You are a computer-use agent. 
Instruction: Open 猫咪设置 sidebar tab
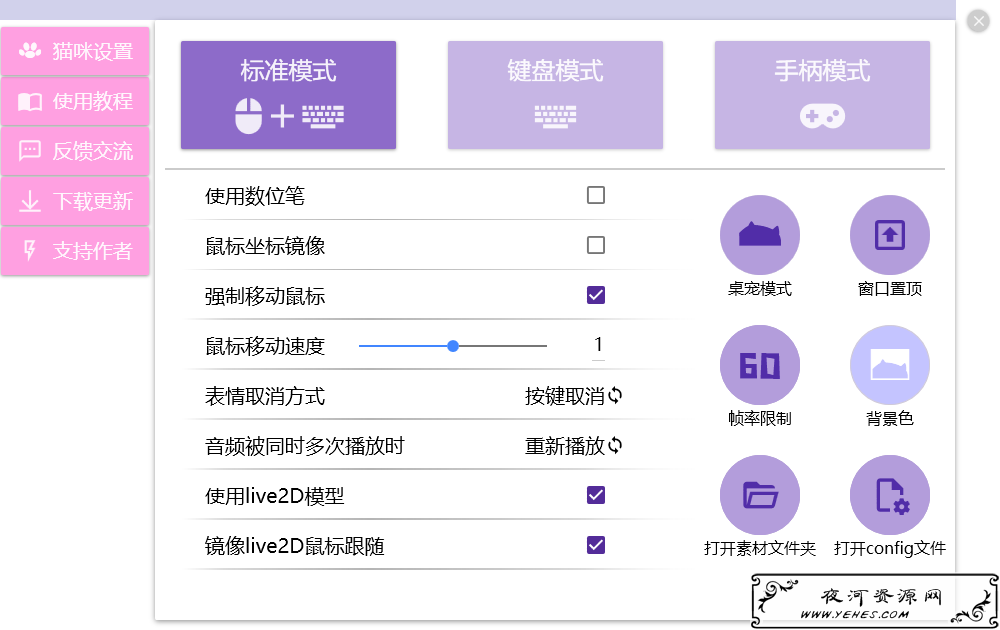pyautogui.click(x=75, y=51)
